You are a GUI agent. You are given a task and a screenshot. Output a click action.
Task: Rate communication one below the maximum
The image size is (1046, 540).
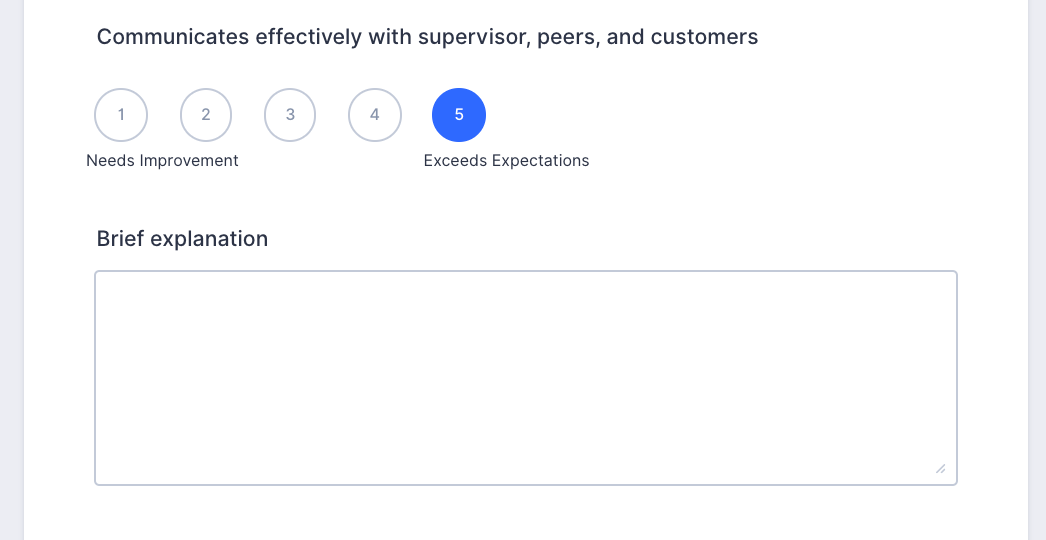coord(375,115)
